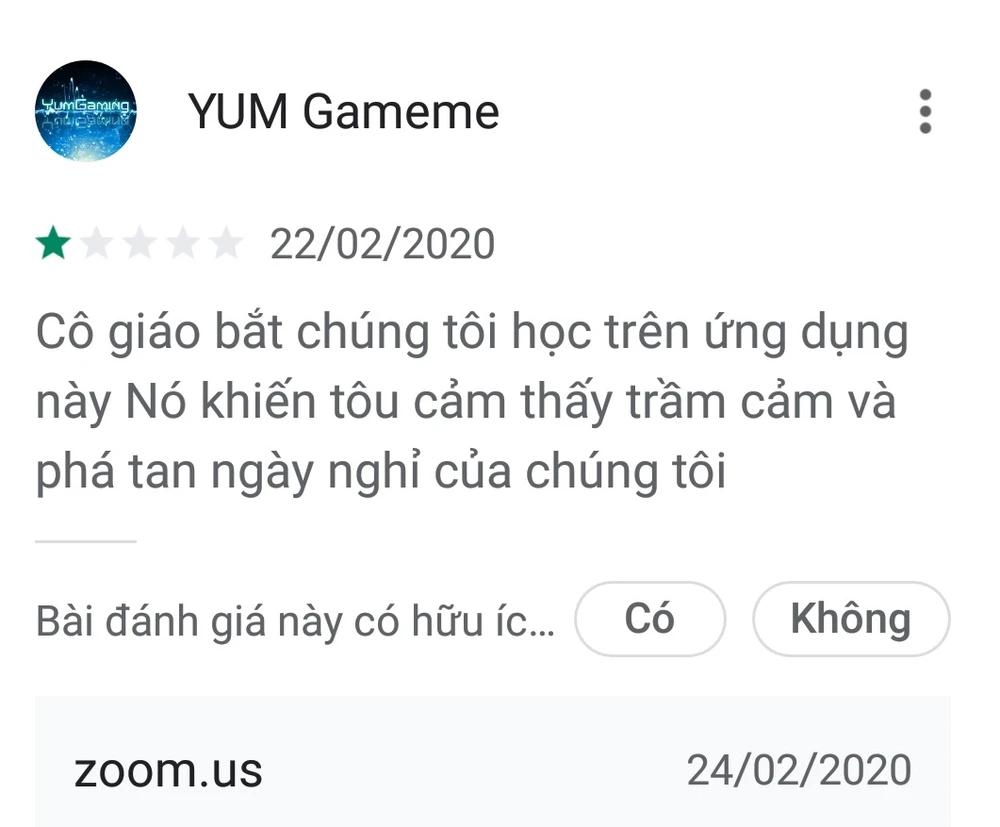Open the three-dot options menu
Viewport: 1000px width, 827px height.
pyautogui.click(x=925, y=112)
